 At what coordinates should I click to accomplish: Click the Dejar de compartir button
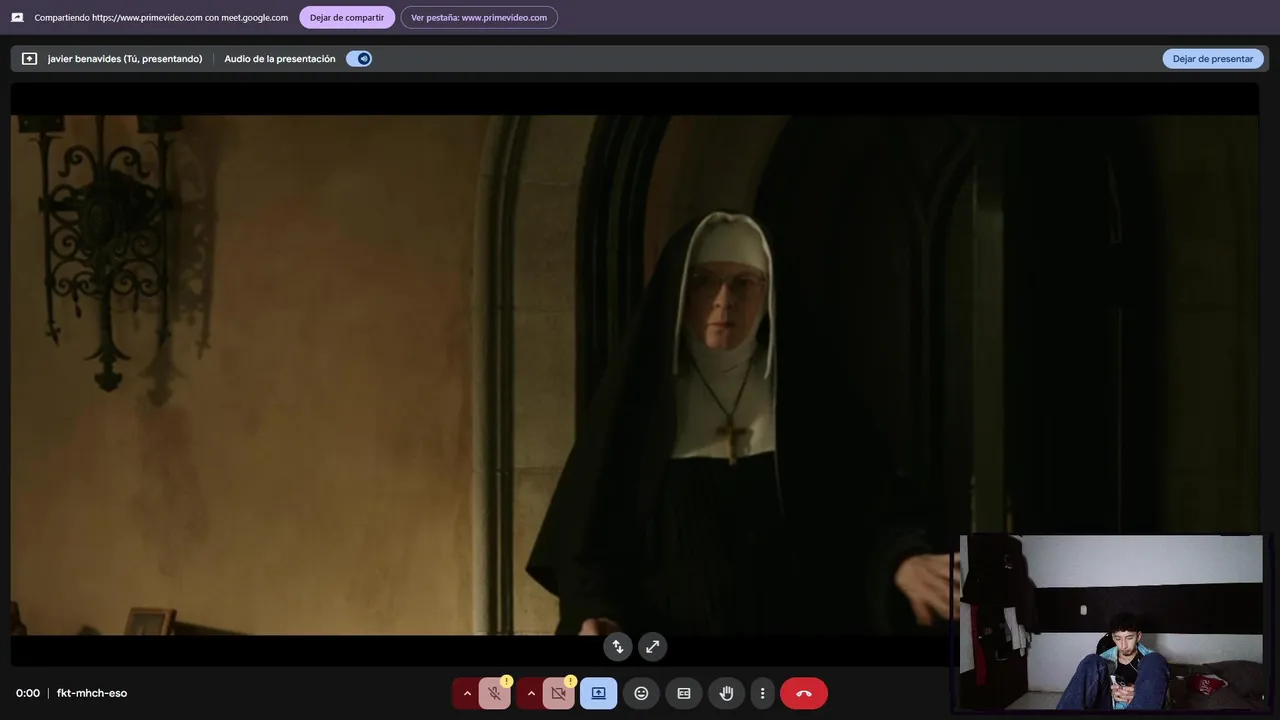point(347,17)
